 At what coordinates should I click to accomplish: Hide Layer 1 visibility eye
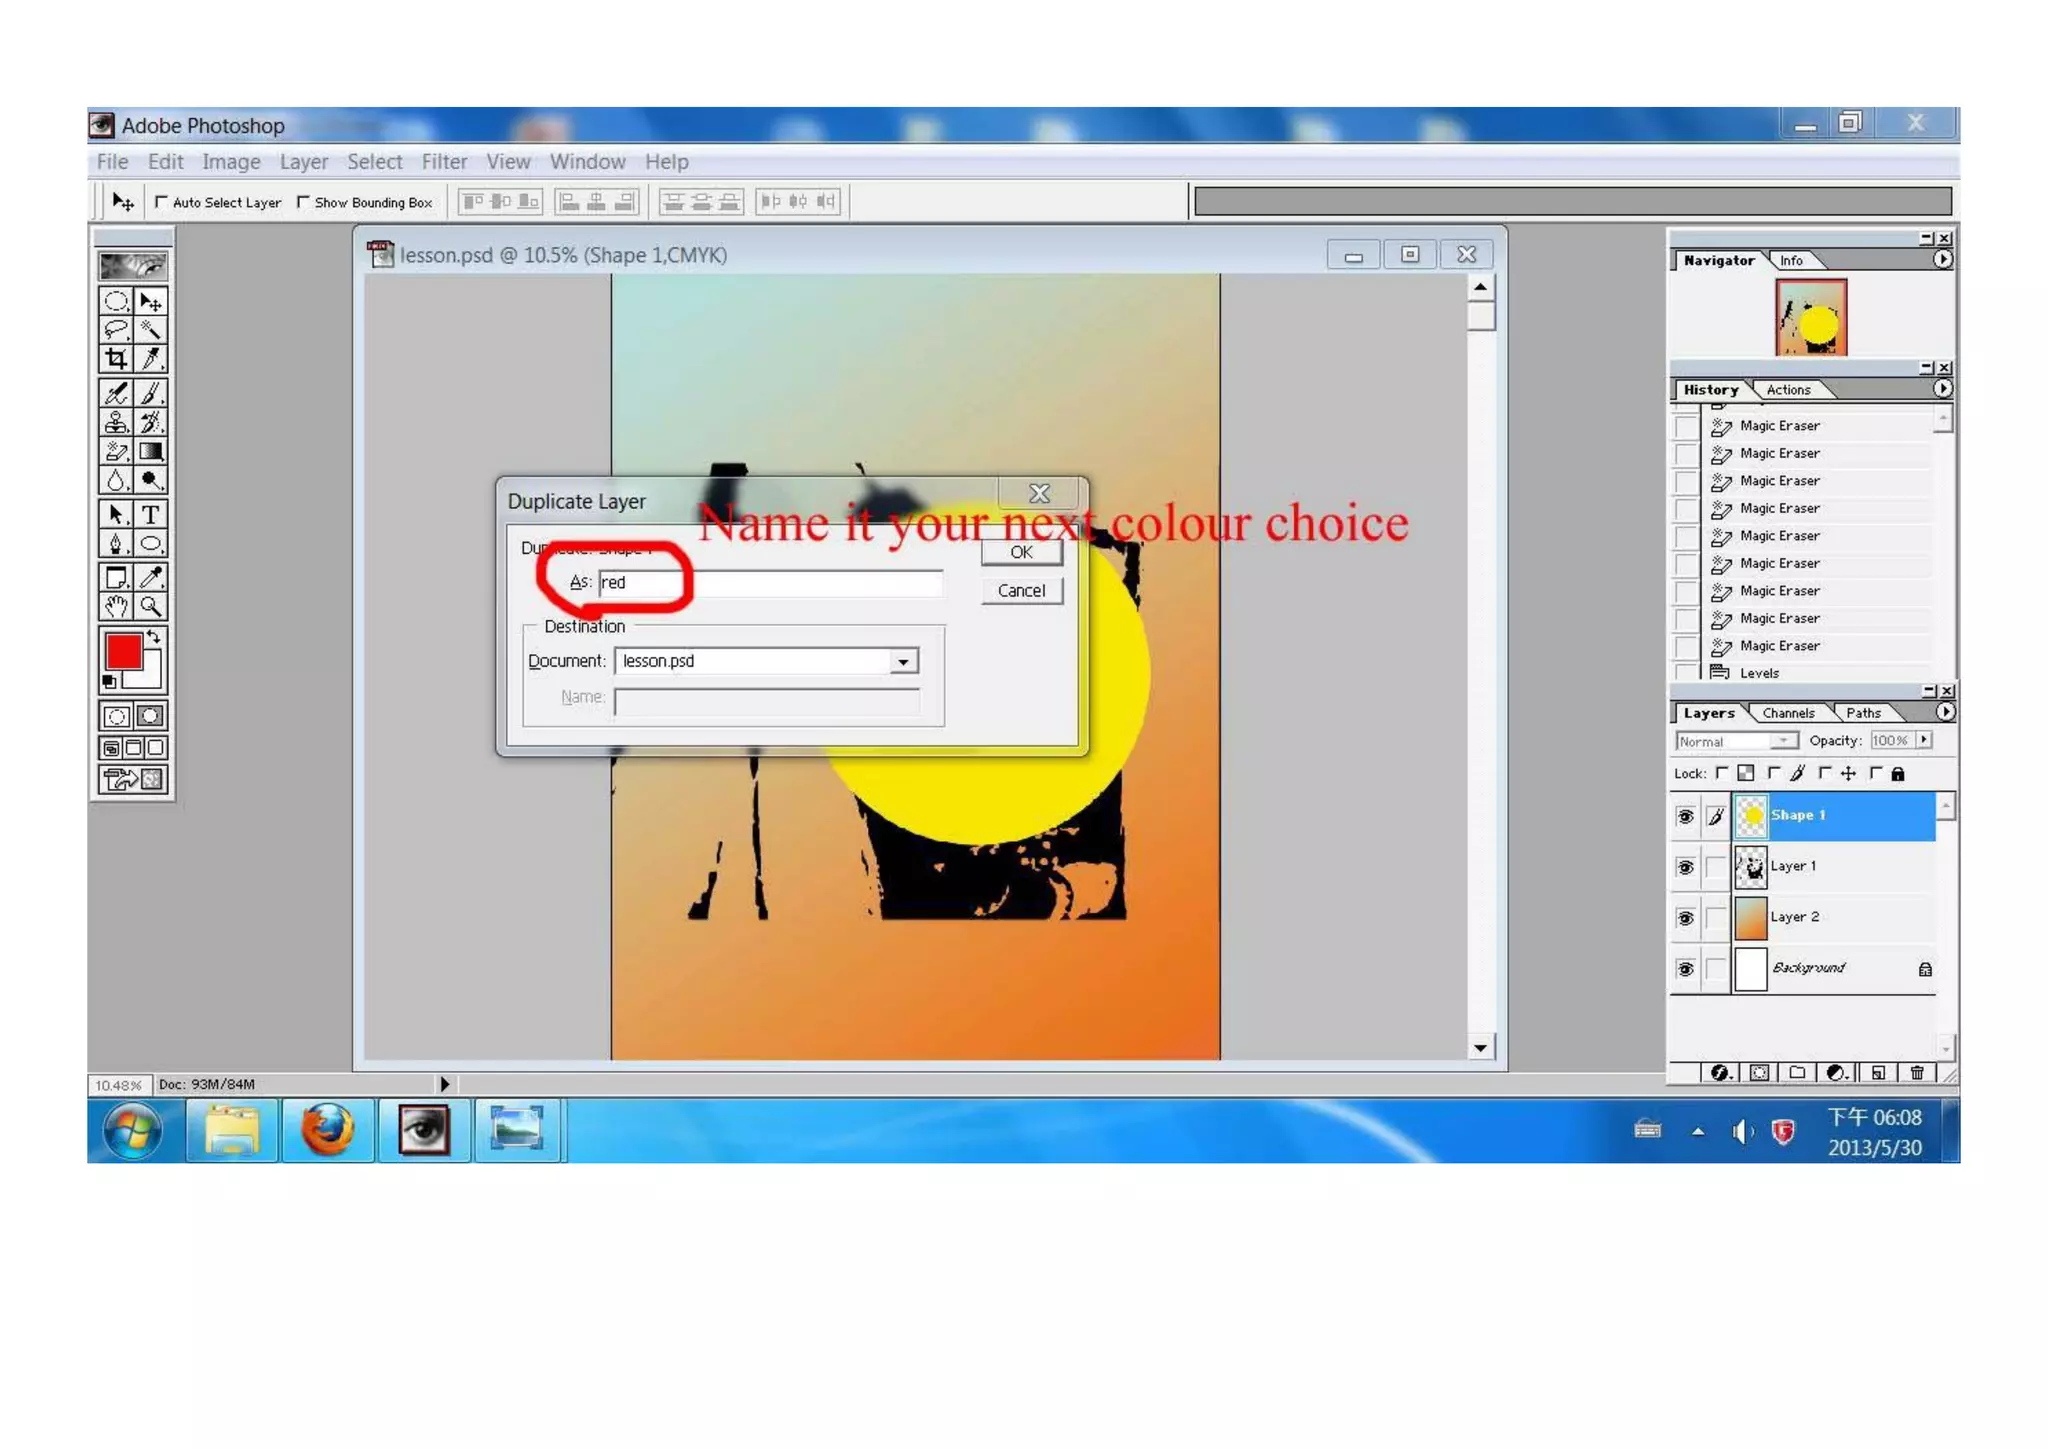[1685, 867]
